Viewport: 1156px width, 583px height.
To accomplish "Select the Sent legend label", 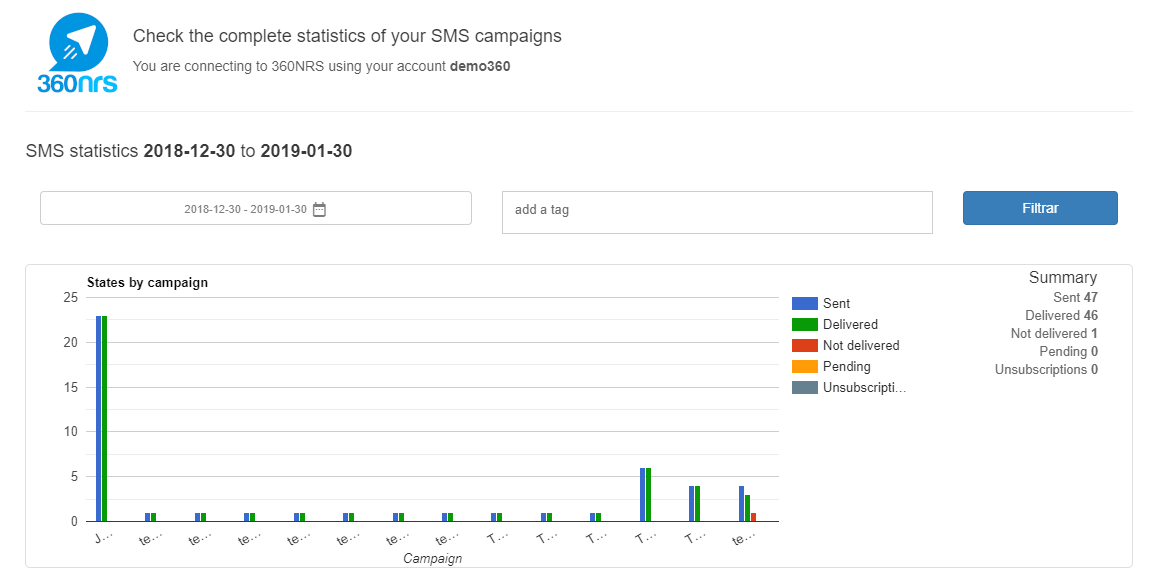I will 836,304.
